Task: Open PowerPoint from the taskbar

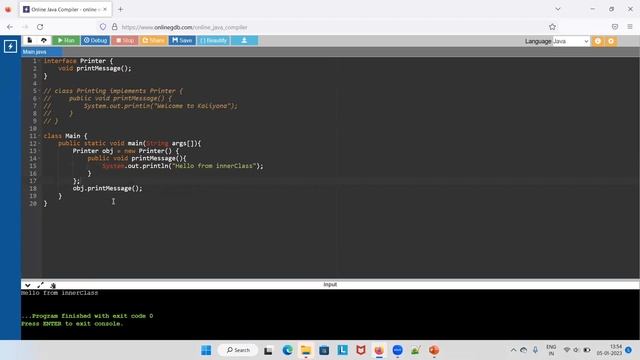Action: (x=434, y=350)
